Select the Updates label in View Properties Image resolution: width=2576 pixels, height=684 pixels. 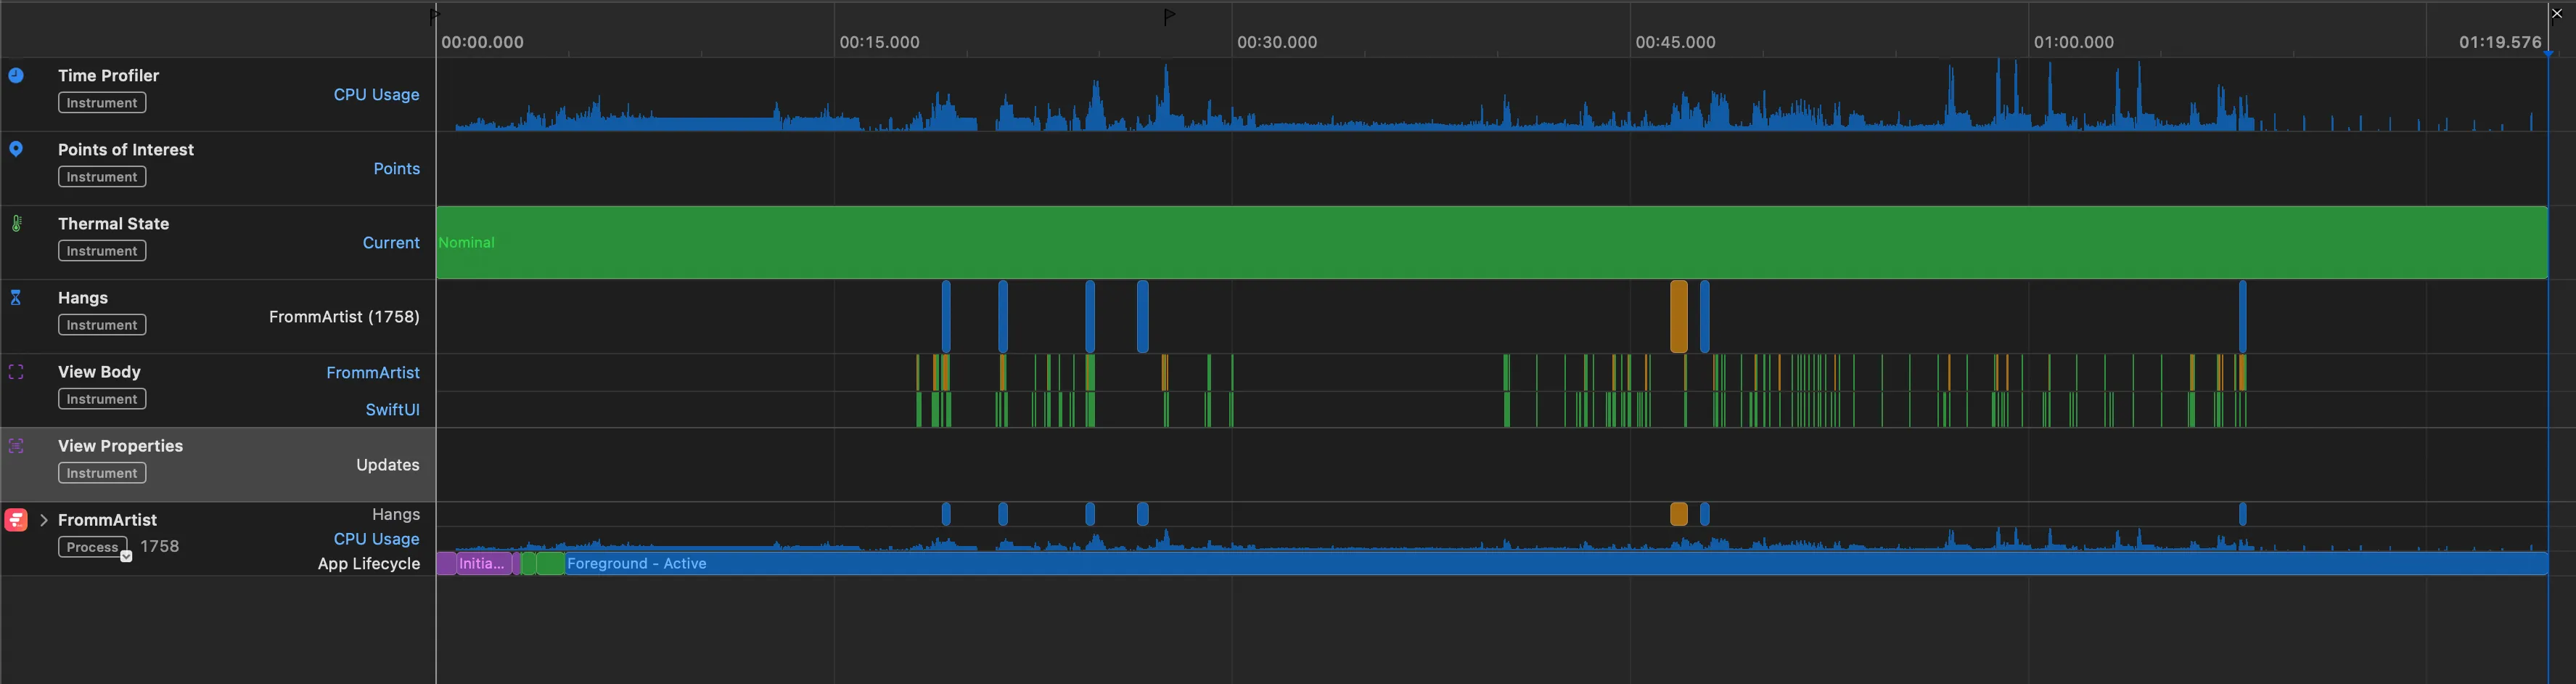pyautogui.click(x=388, y=465)
